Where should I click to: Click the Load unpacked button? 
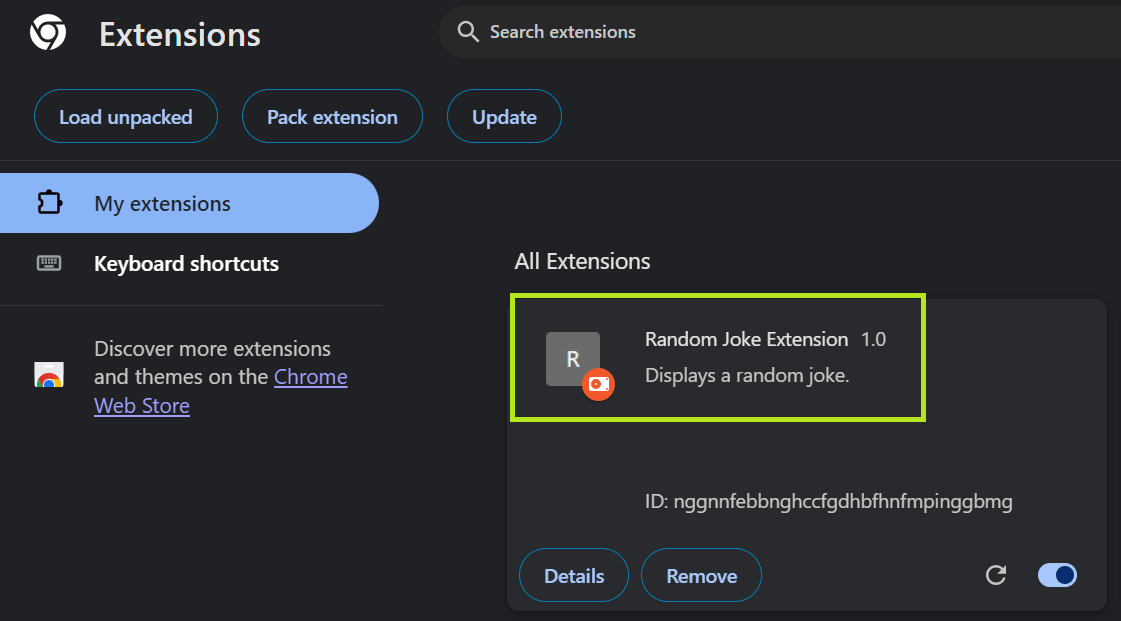point(125,116)
